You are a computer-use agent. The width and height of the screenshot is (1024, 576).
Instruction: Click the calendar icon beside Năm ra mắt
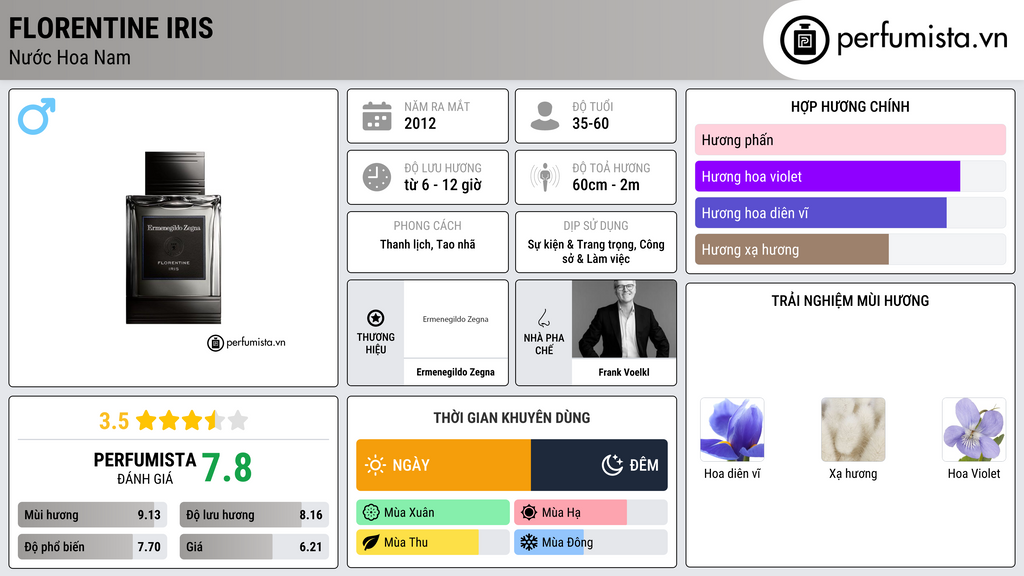pos(377,116)
